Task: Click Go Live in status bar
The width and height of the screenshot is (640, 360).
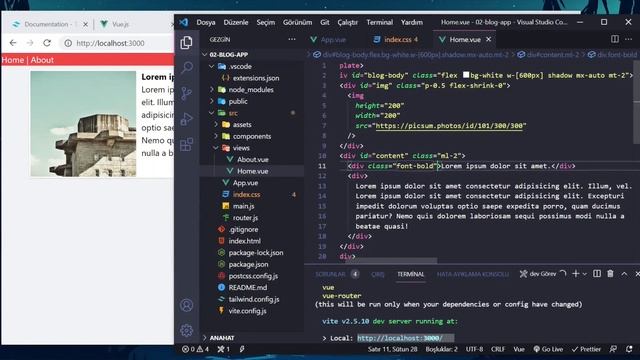Action: click(x=548, y=349)
